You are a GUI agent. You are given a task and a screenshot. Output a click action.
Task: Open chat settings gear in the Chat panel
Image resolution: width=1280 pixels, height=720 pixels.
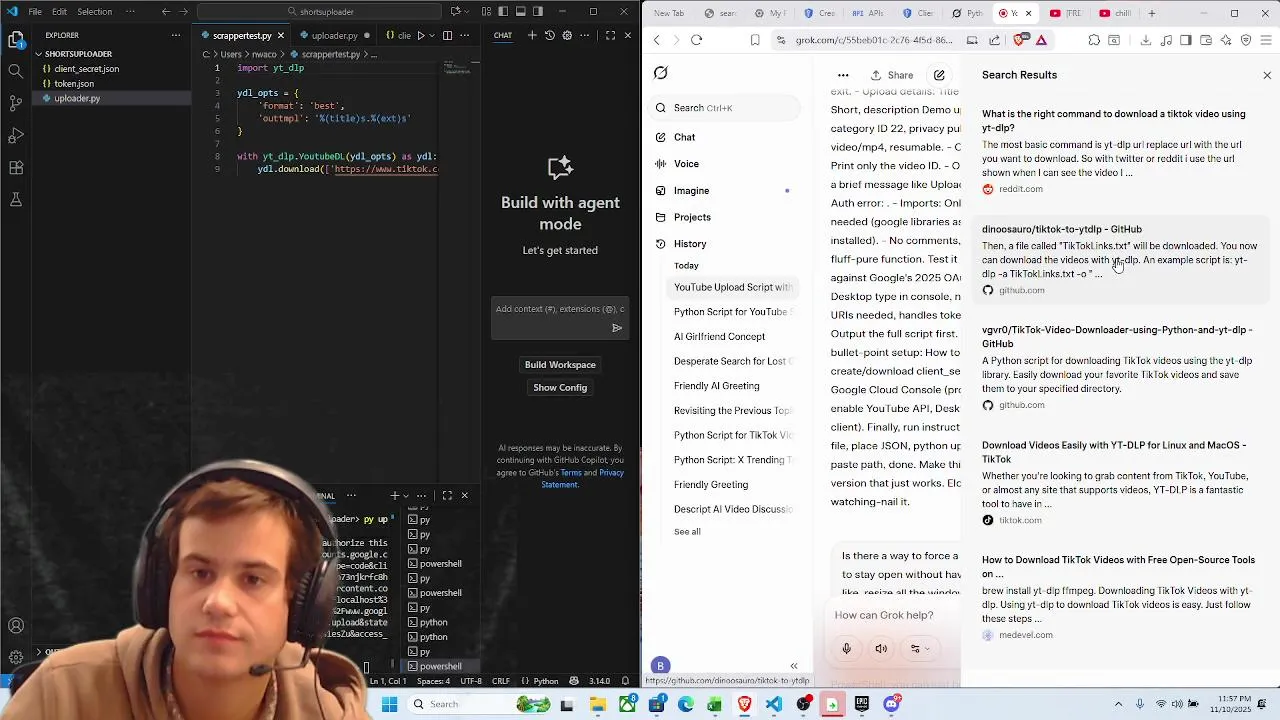(x=567, y=35)
